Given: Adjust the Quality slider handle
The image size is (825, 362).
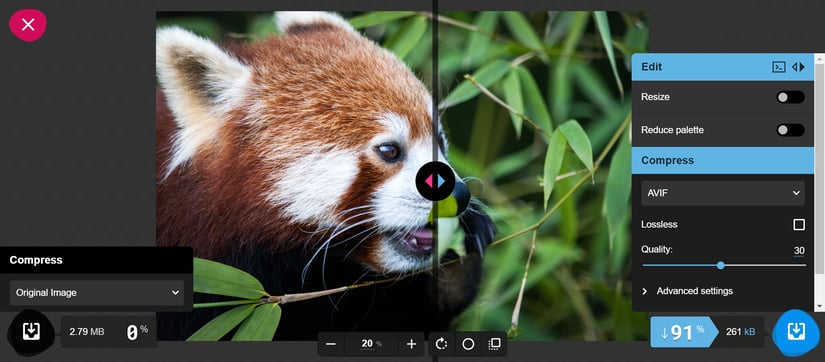Looking at the screenshot, I should (x=721, y=265).
